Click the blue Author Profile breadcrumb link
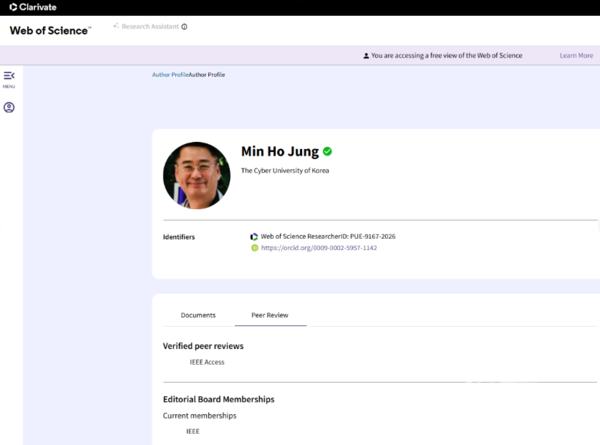Image resolution: width=600 pixels, height=445 pixels. point(170,75)
